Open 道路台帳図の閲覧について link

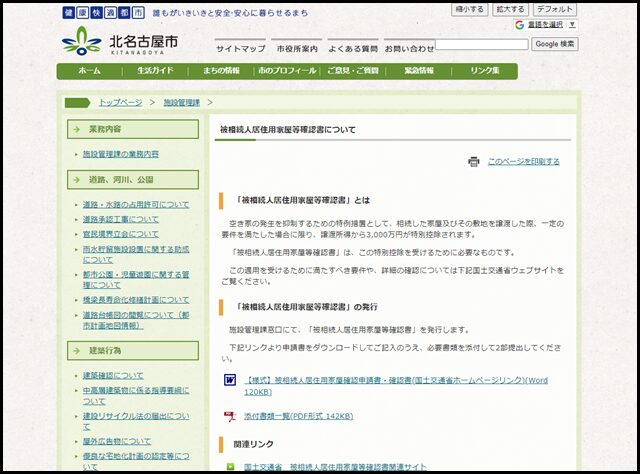pyautogui.click(x=136, y=320)
